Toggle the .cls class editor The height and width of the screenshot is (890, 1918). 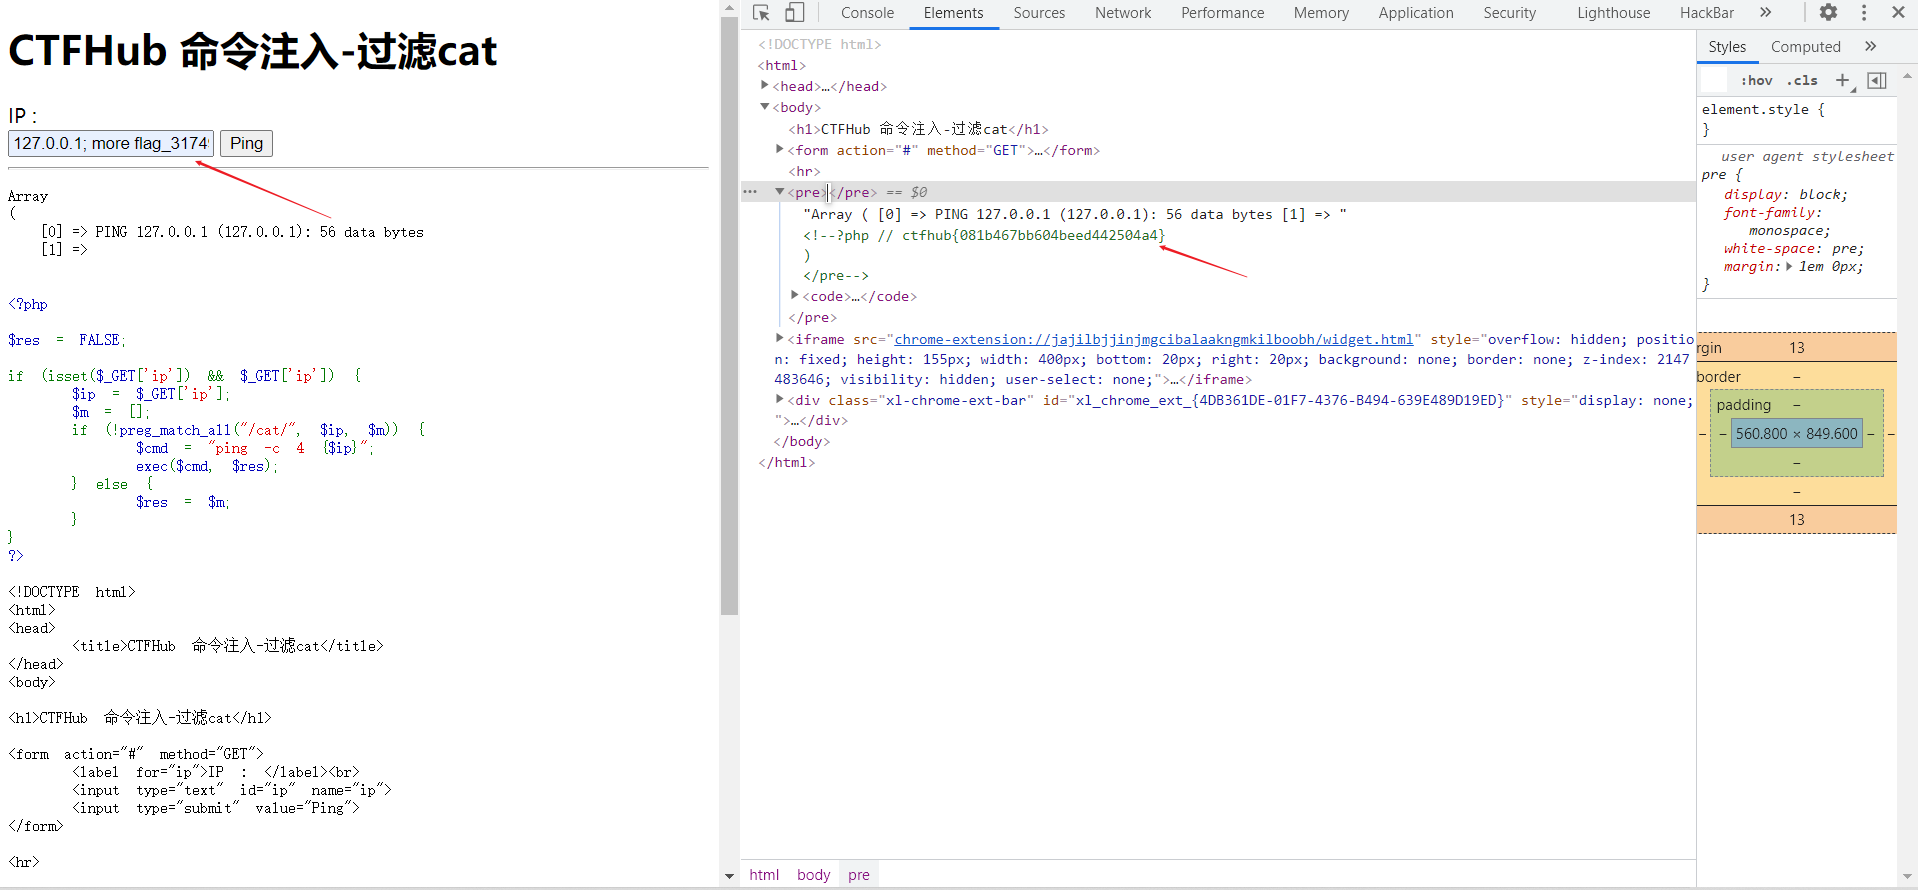pos(1802,81)
